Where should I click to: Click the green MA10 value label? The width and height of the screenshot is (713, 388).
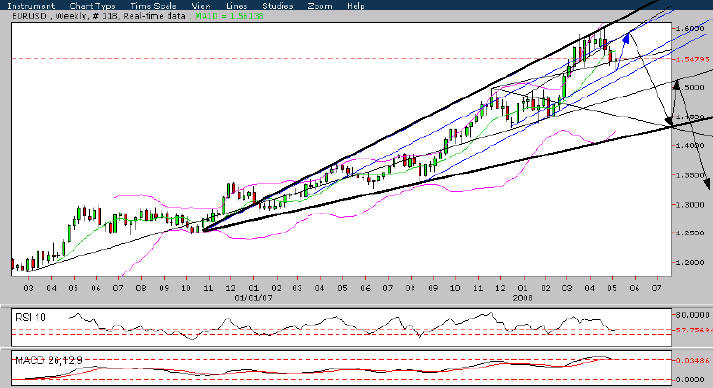(229, 16)
